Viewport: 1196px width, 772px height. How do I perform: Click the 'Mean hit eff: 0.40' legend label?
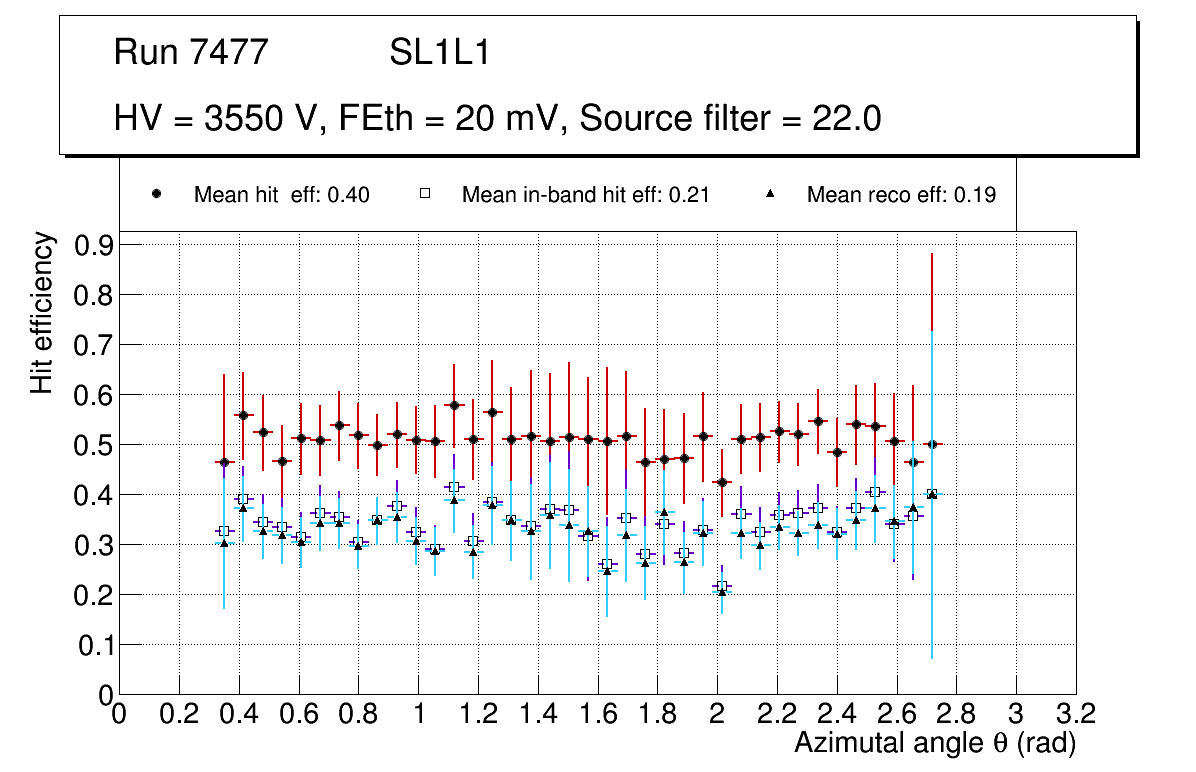(281, 195)
